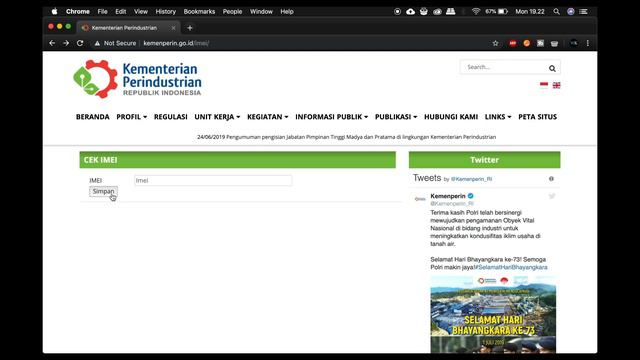Viewport: 640px width, 360px height.
Task: Open the Twitter widget info icon
Action: (551, 179)
